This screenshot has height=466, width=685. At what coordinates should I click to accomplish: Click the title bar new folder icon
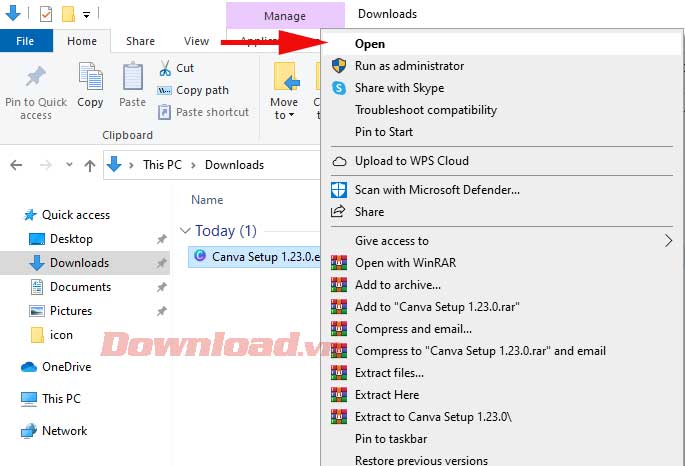click(68, 14)
